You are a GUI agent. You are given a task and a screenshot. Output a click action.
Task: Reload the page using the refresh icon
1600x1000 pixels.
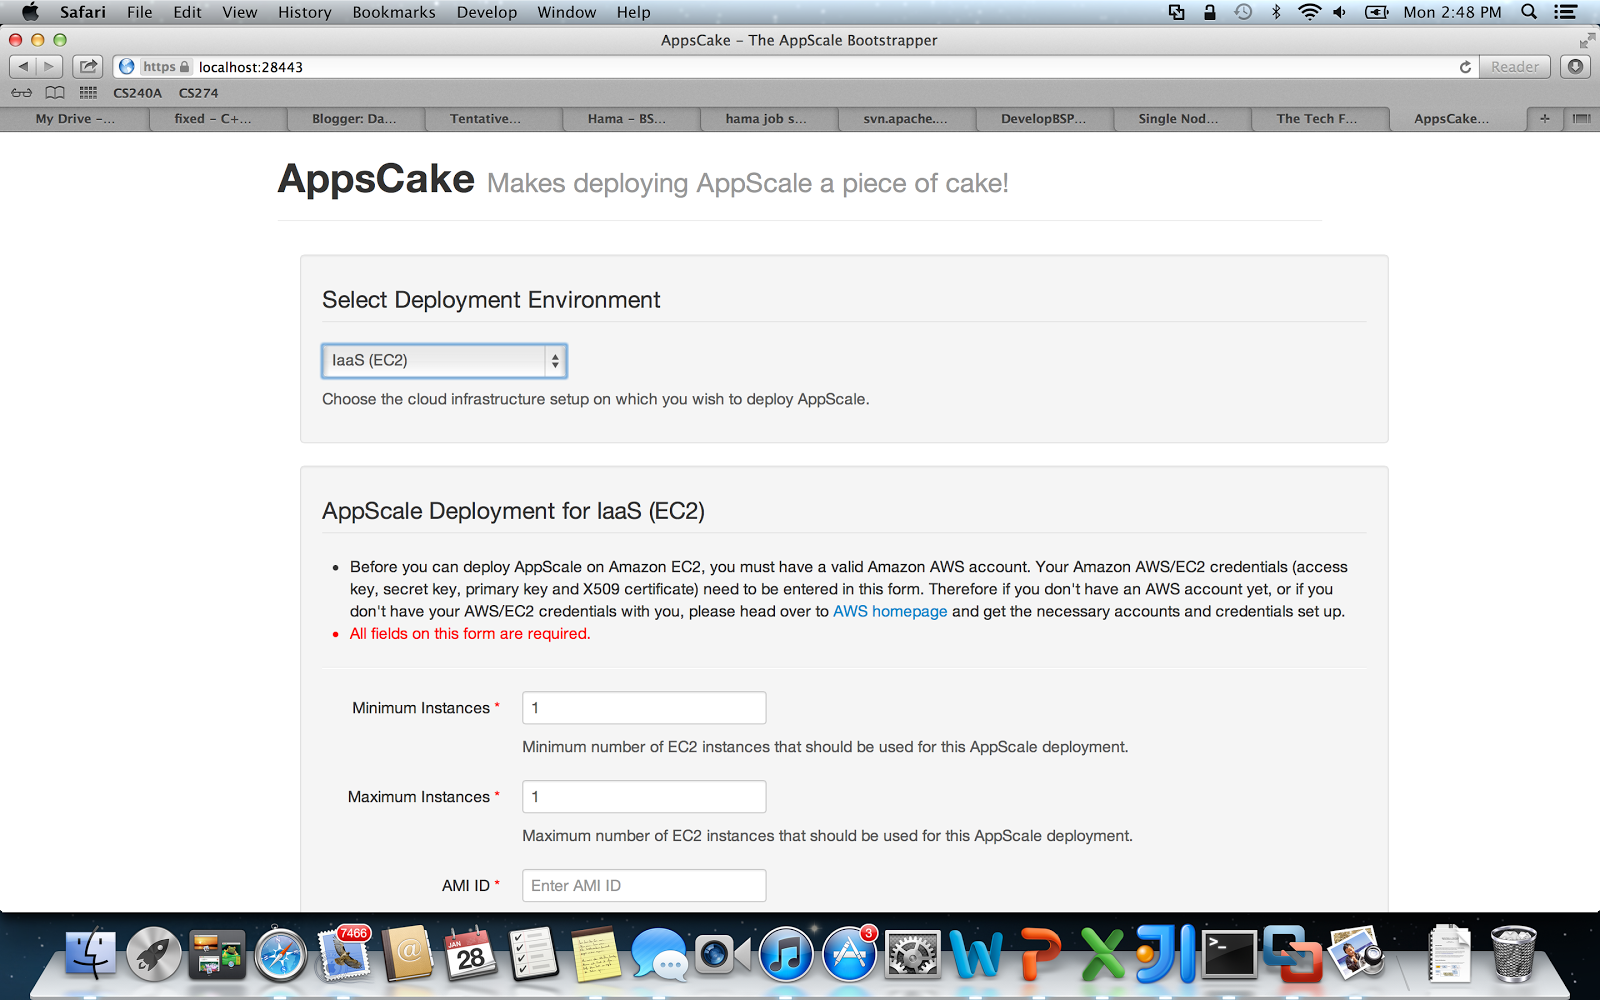pyautogui.click(x=1464, y=67)
